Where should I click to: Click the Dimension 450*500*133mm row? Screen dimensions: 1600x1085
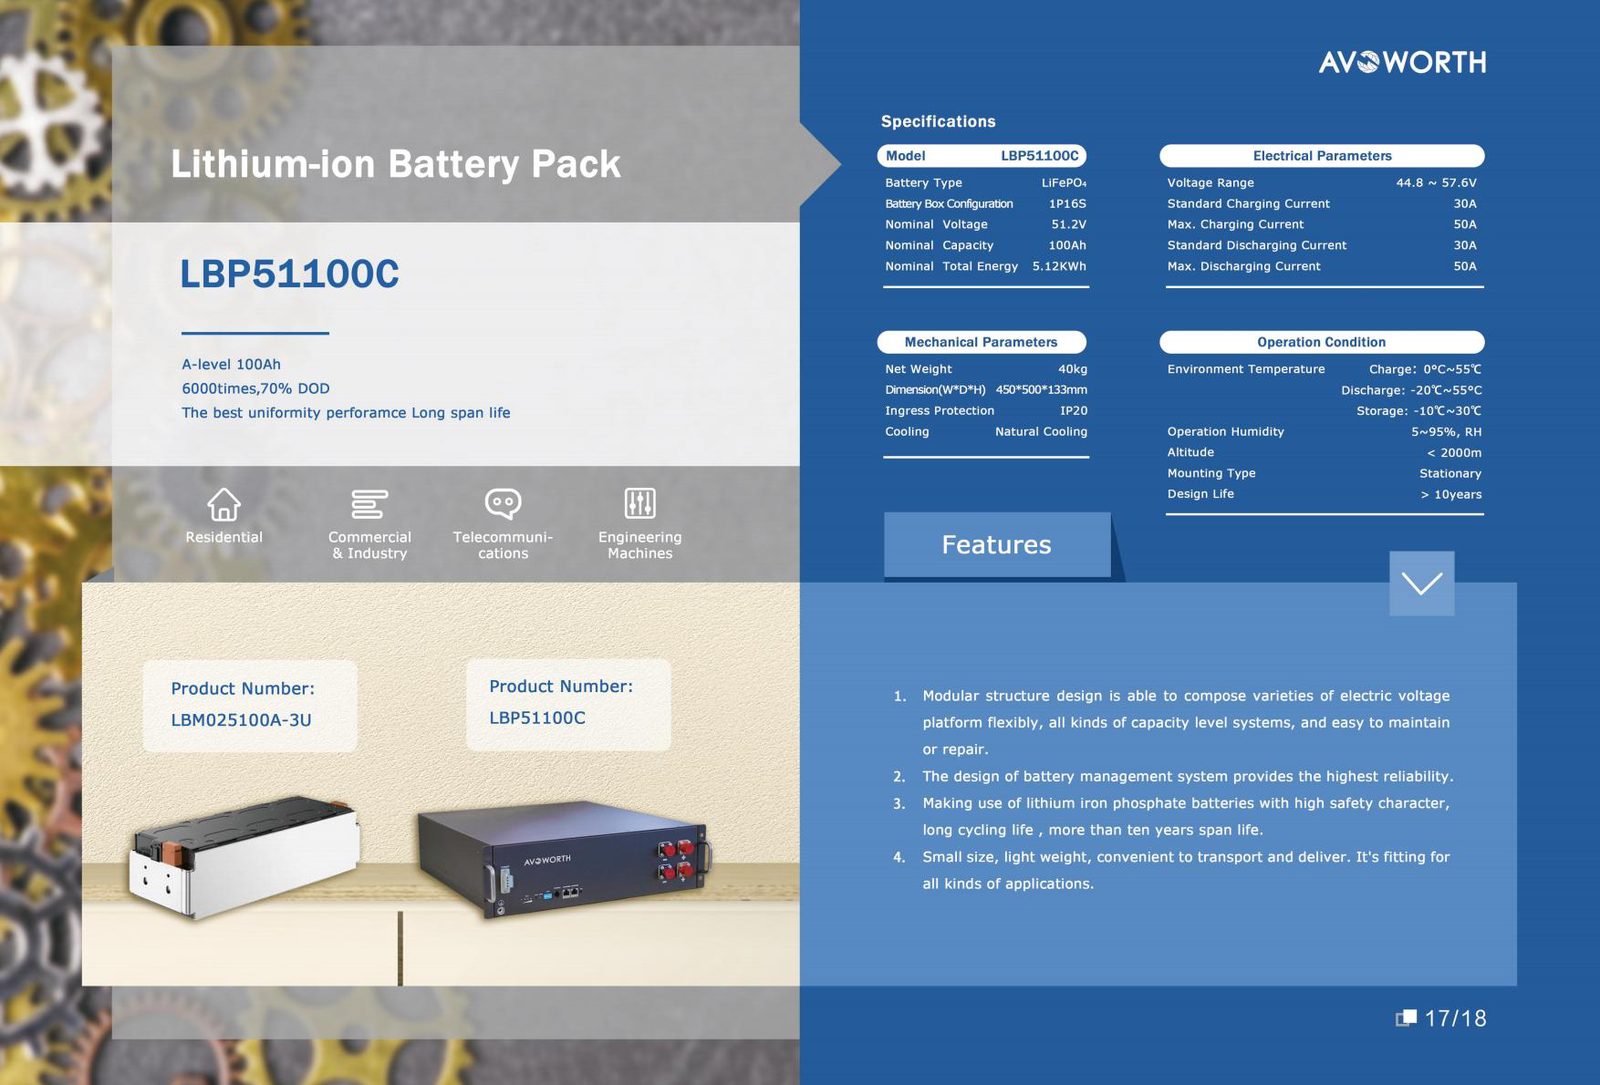click(x=986, y=390)
